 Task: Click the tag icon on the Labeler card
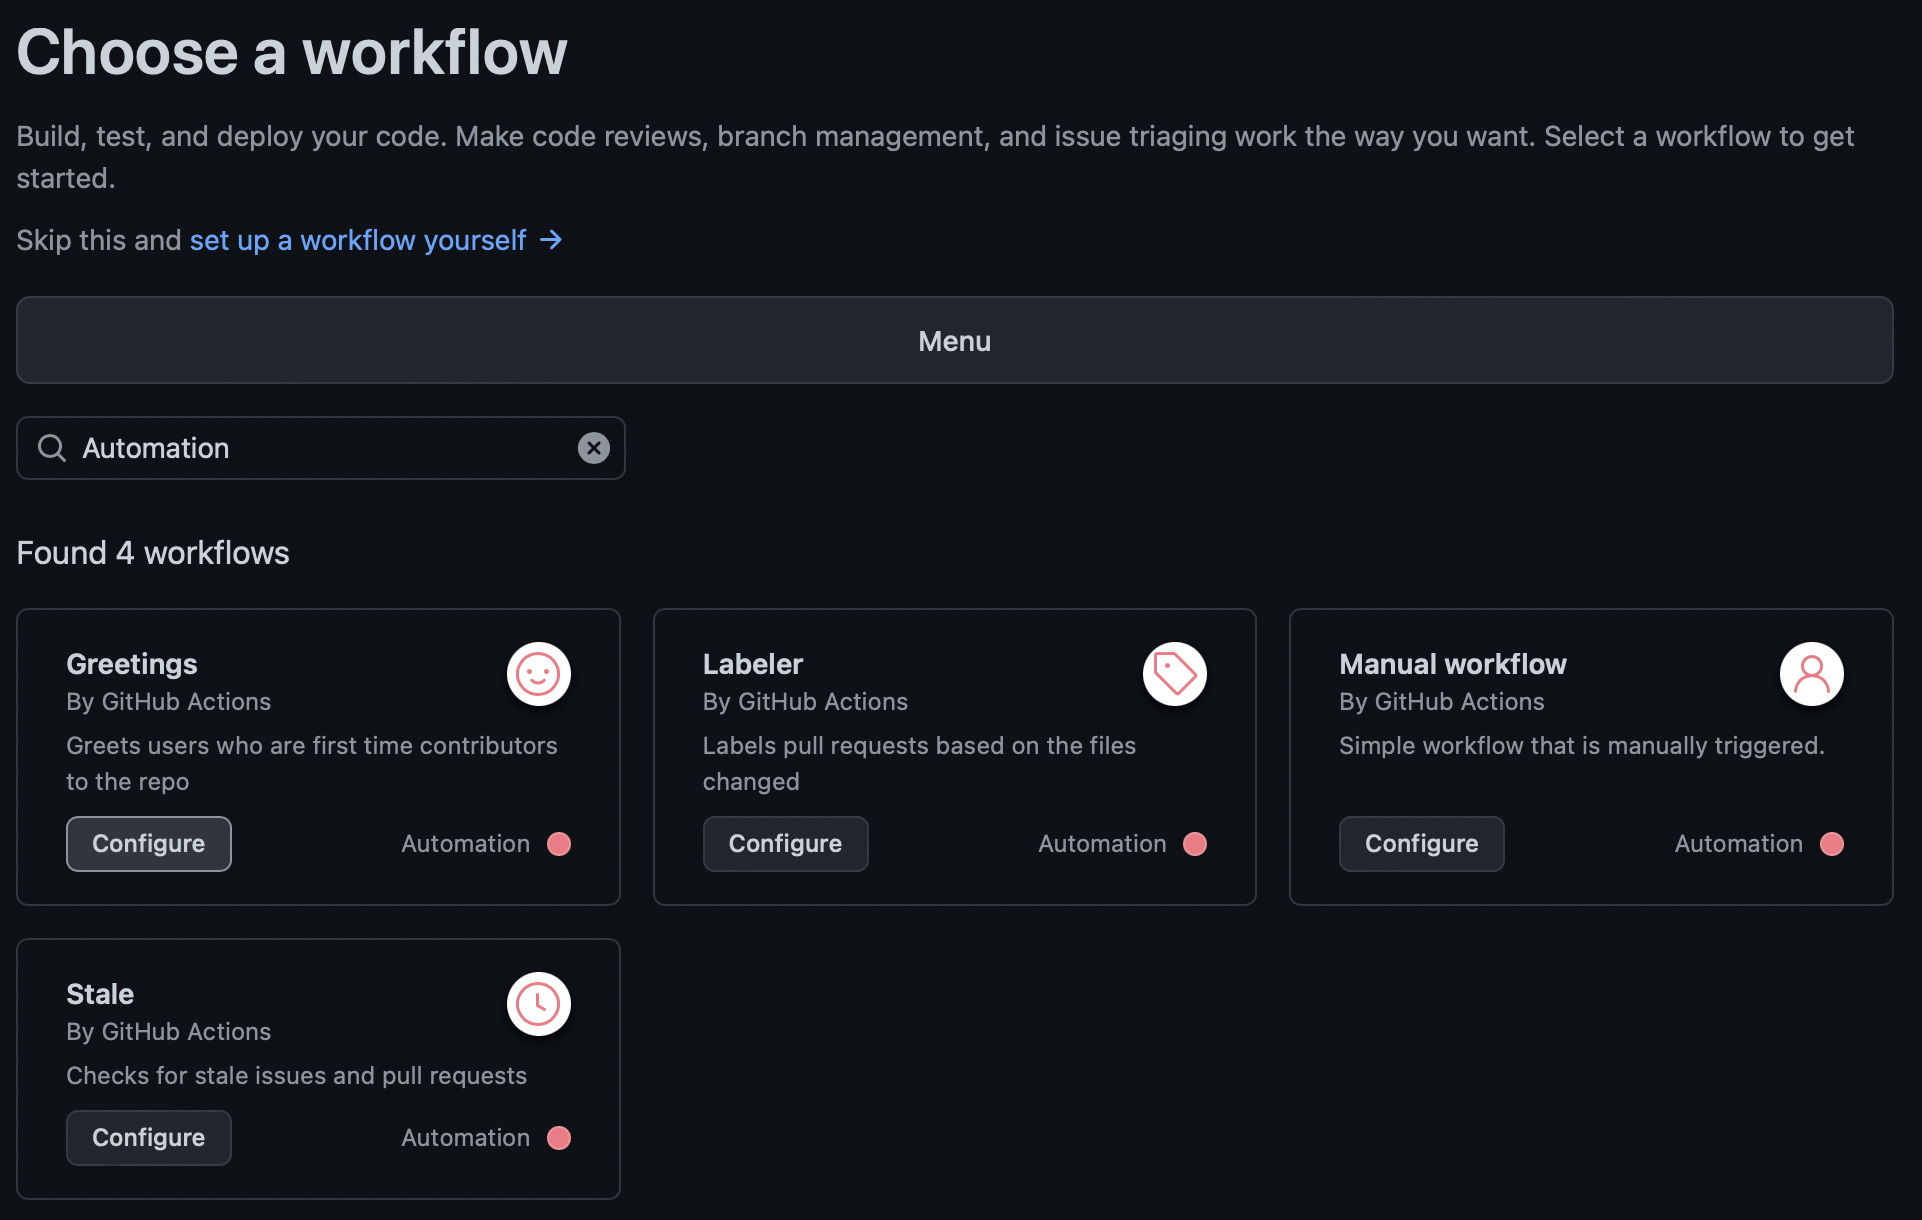pos(1175,674)
